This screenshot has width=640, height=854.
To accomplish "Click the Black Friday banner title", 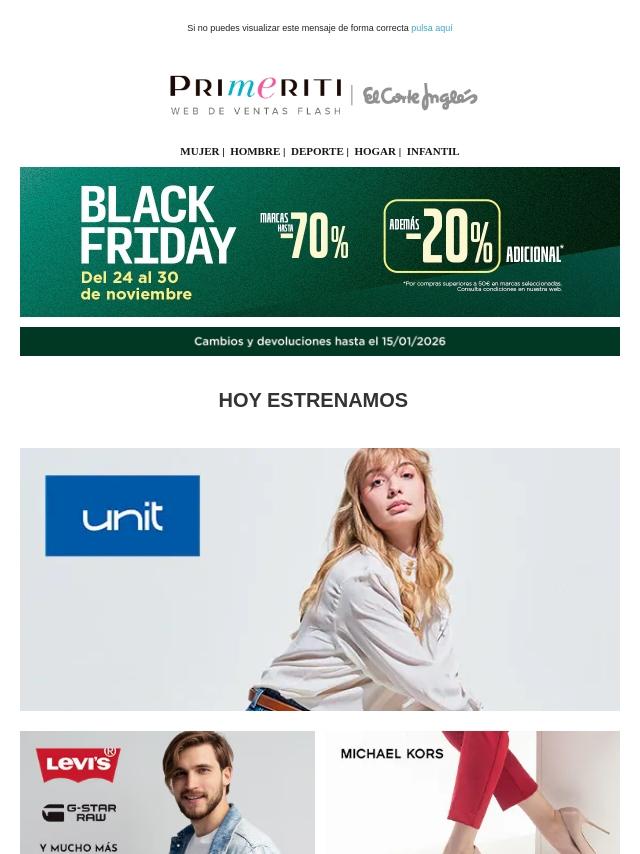I will (157, 225).
